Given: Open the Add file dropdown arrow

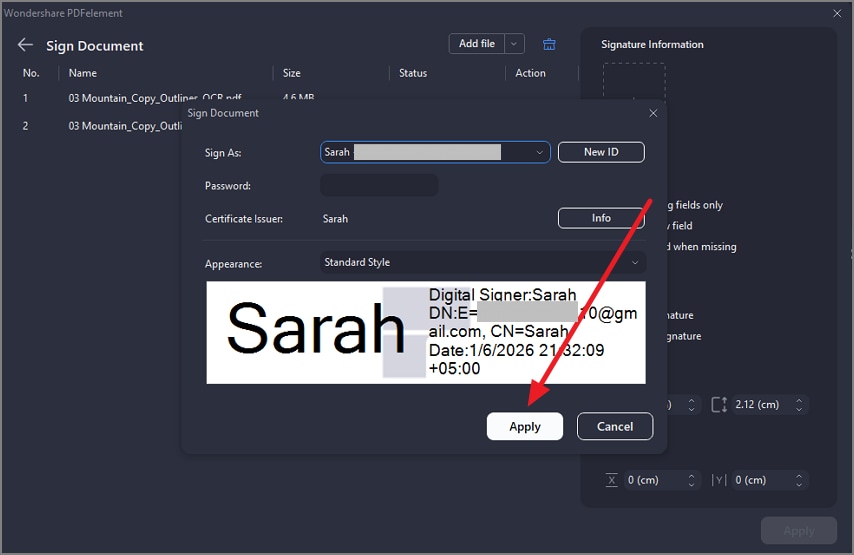Looking at the screenshot, I should (514, 44).
